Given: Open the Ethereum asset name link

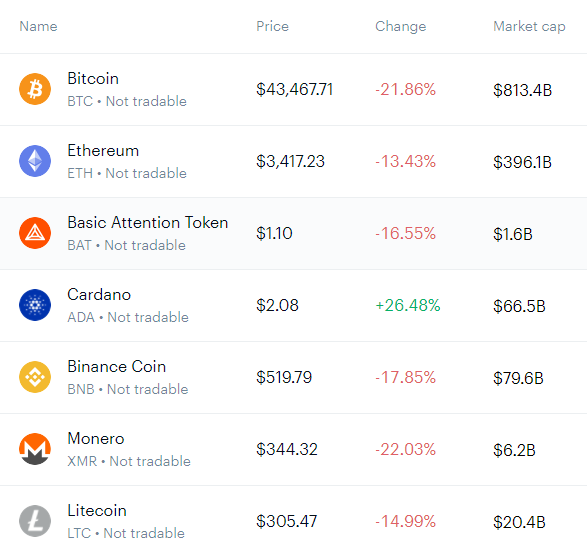Looking at the screenshot, I should [x=103, y=150].
